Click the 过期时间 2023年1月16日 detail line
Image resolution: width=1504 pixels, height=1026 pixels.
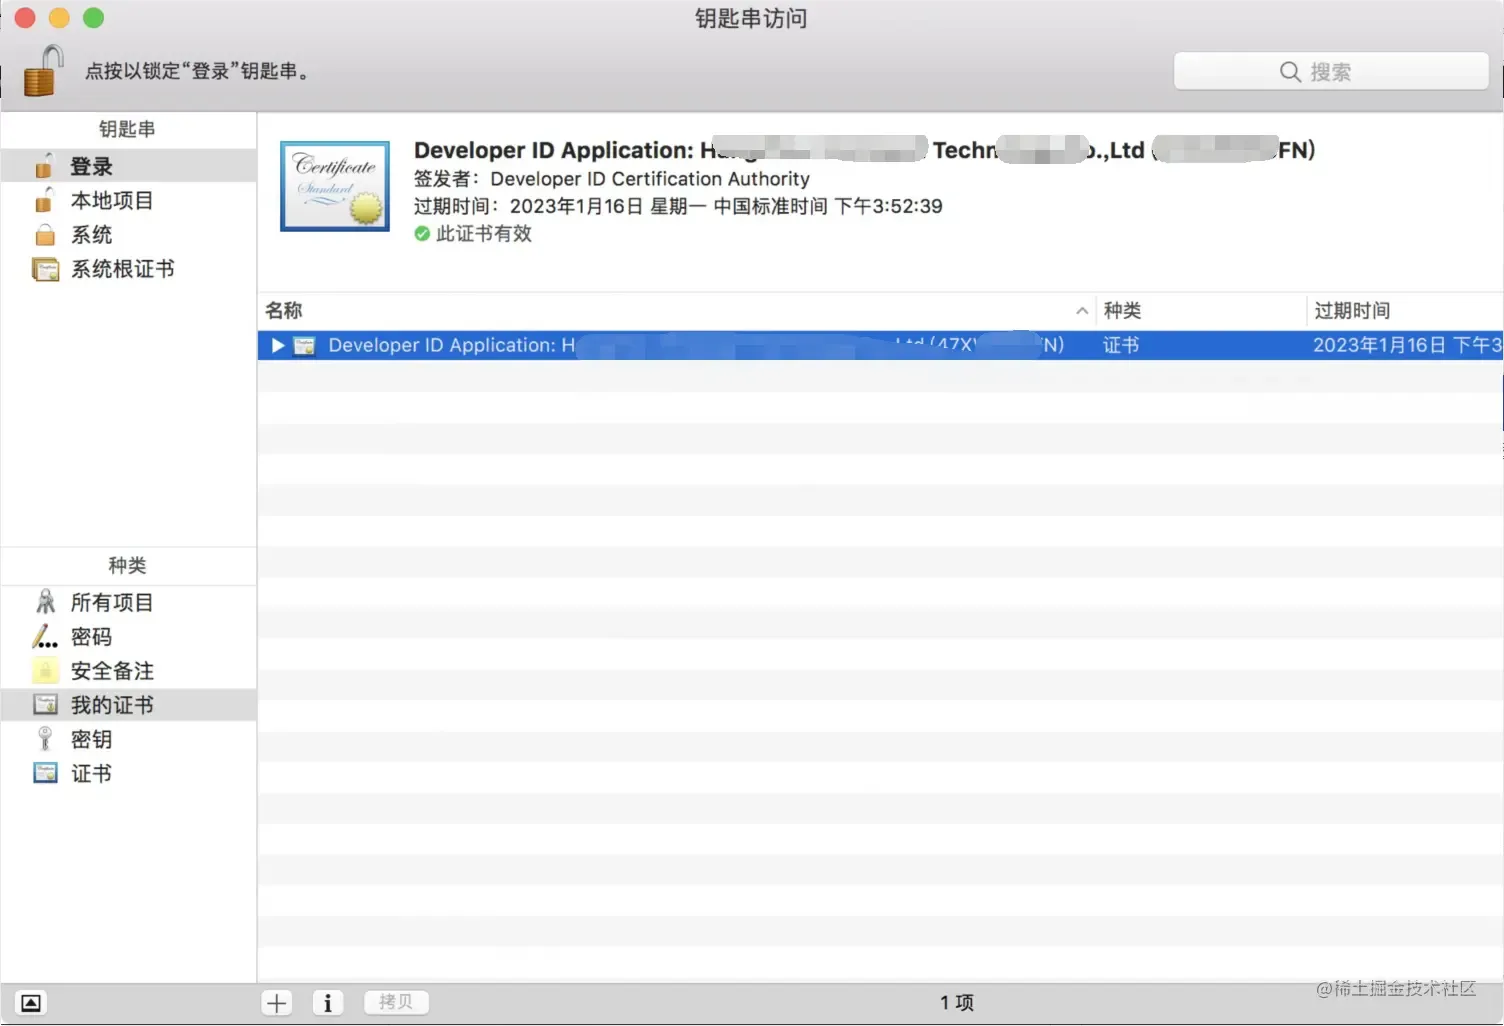point(678,206)
